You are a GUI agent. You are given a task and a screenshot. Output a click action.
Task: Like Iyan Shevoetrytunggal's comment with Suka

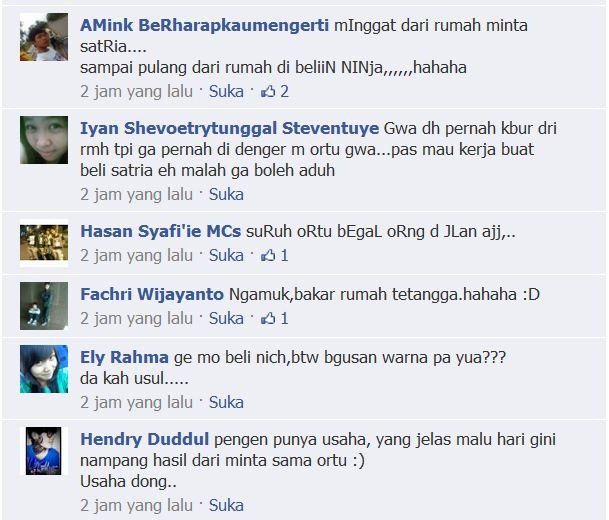(x=226, y=195)
